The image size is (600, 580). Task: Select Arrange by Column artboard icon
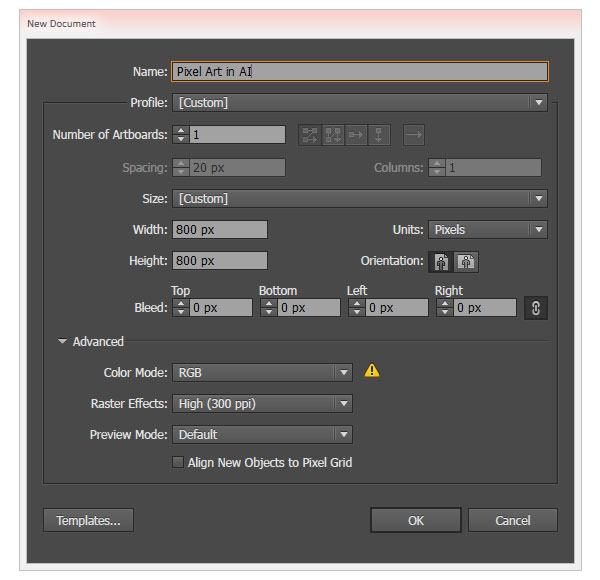(379, 135)
